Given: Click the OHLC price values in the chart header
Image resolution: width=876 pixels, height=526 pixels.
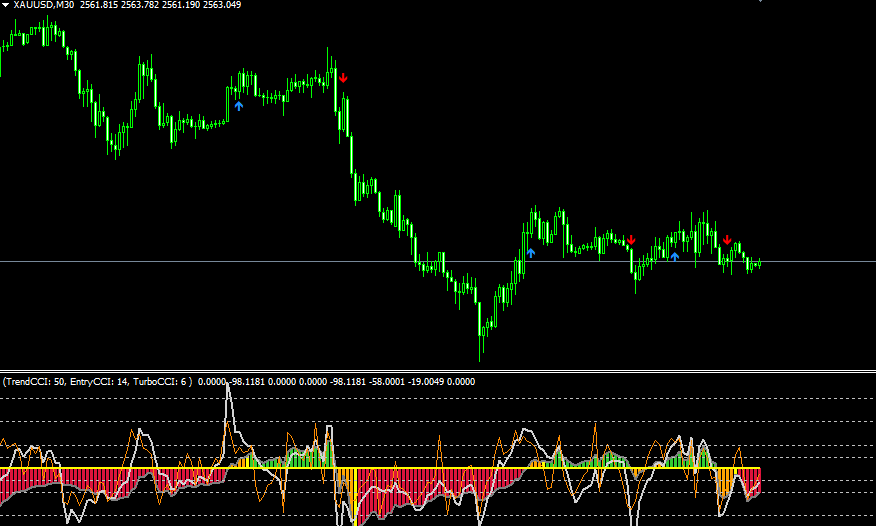Looking at the screenshot, I should pos(161,5).
